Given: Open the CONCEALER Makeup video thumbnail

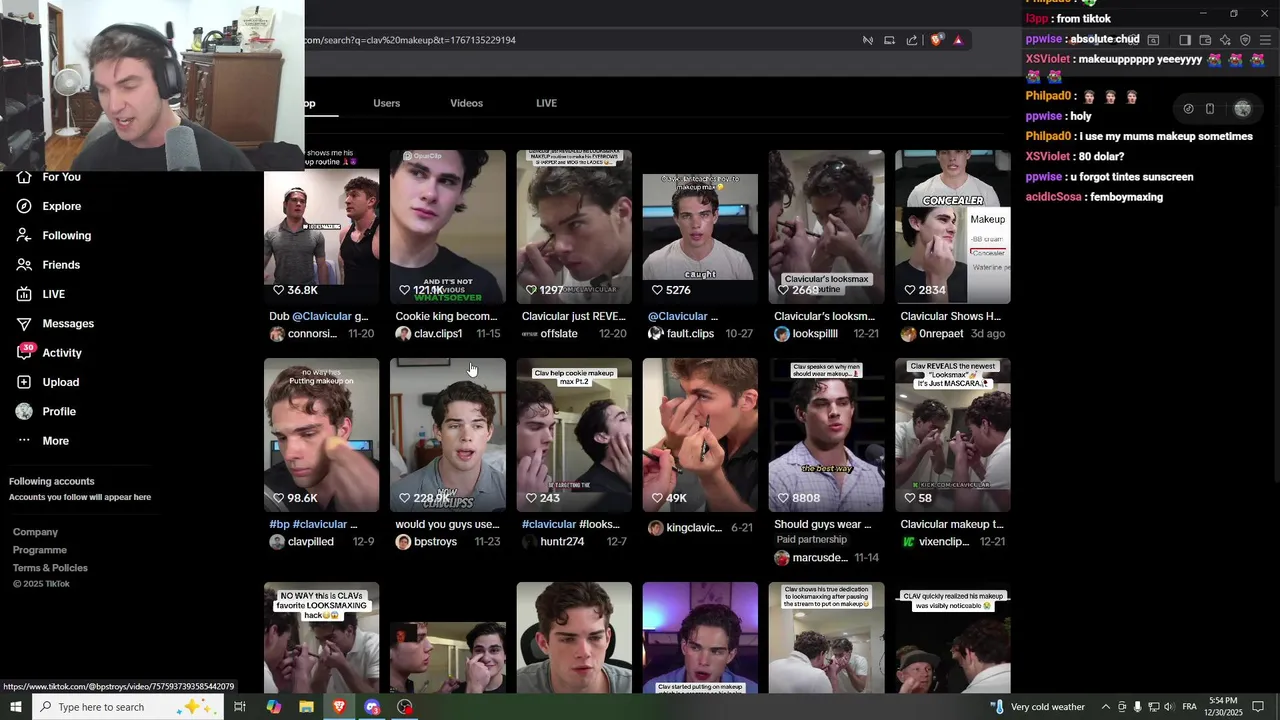Looking at the screenshot, I should pyautogui.click(x=952, y=226).
